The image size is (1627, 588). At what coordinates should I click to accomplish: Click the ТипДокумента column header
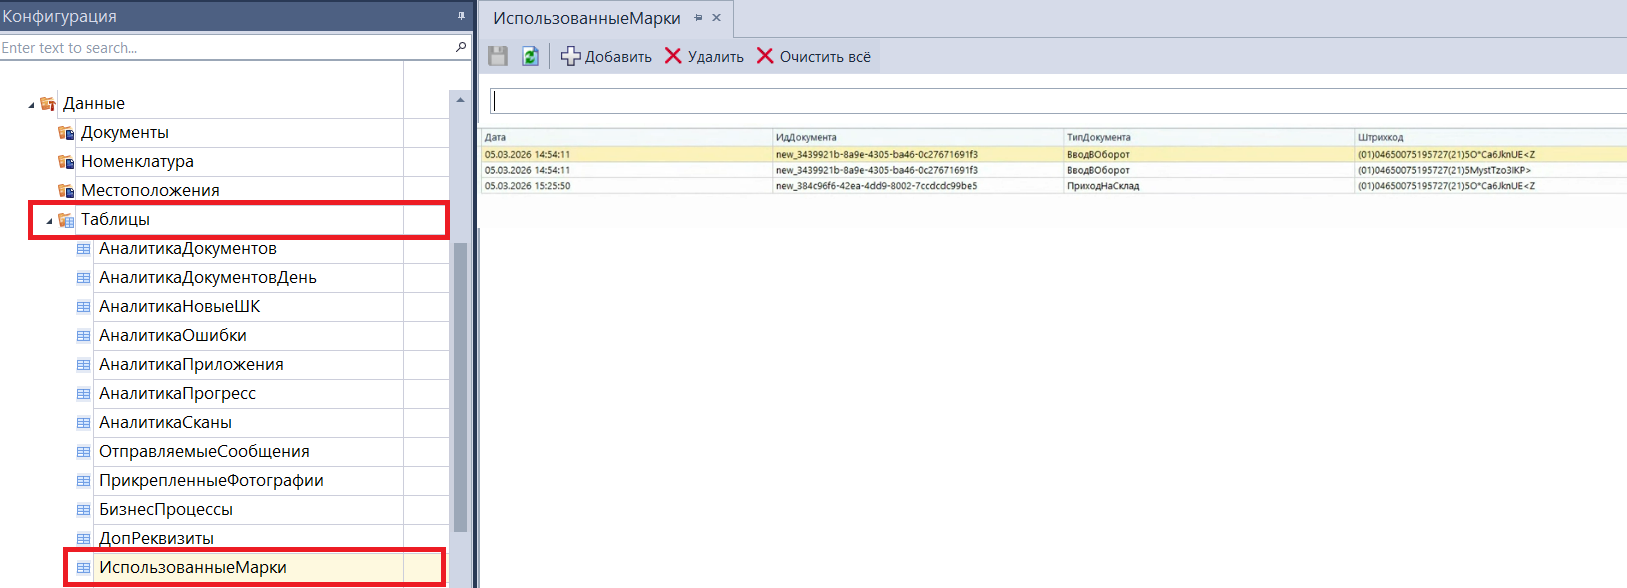coord(1208,137)
